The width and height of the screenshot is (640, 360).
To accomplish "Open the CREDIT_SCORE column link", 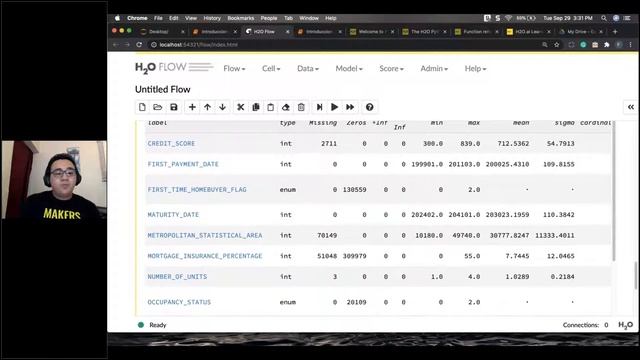I will pyautogui.click(x=171, y=144).
